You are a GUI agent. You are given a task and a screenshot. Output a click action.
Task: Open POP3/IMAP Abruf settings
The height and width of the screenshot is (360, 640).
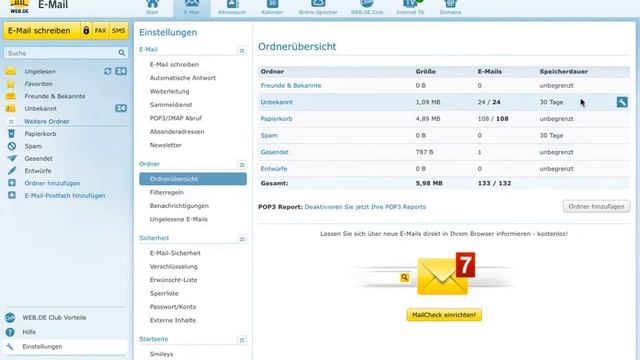click(x=176, y=118)
